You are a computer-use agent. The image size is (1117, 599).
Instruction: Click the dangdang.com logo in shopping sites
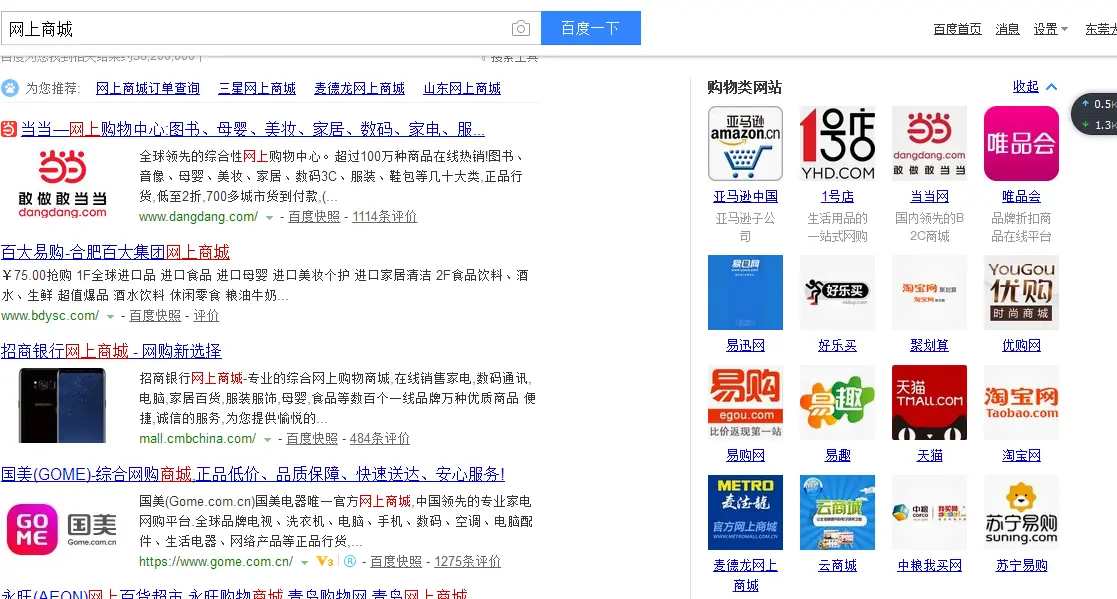929,143
